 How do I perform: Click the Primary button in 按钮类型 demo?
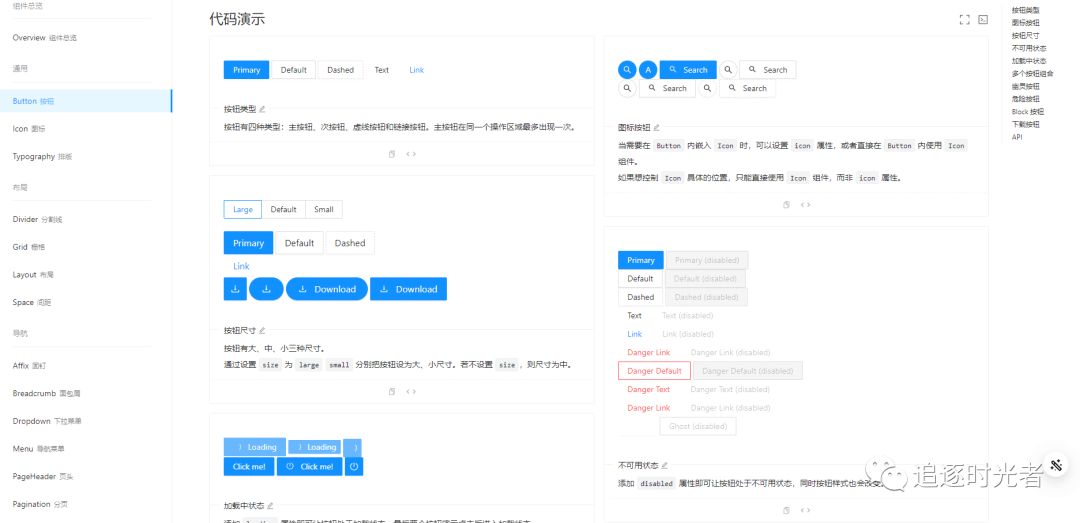[247, 70]
